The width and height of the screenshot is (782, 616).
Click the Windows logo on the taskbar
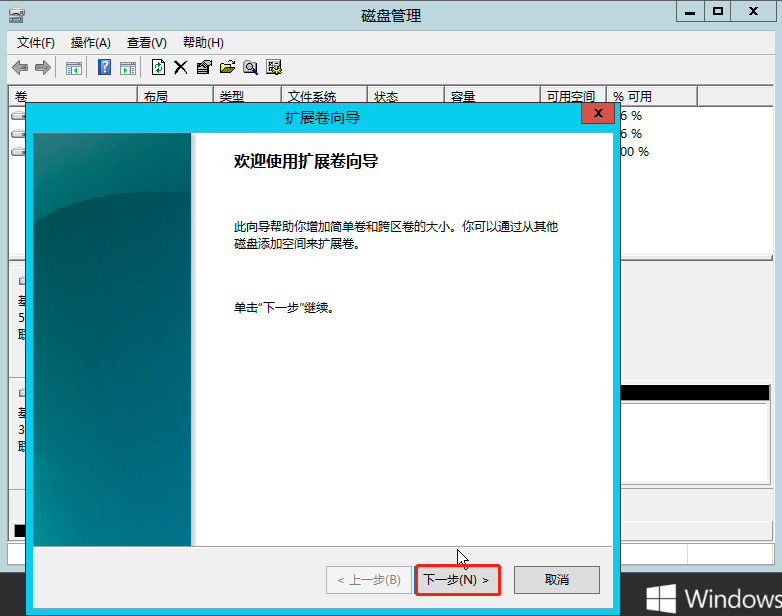(x=661, y=599)
